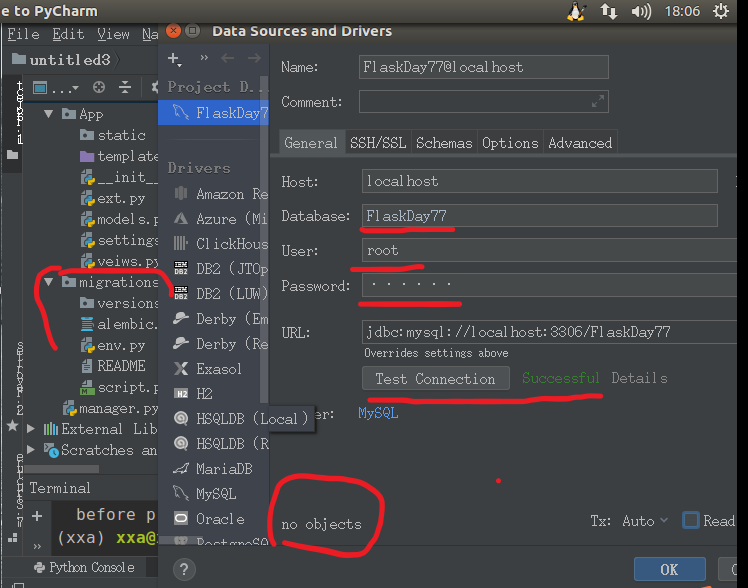Select the HSQLDB (Local) driver icon

click(x=181, y=418)
